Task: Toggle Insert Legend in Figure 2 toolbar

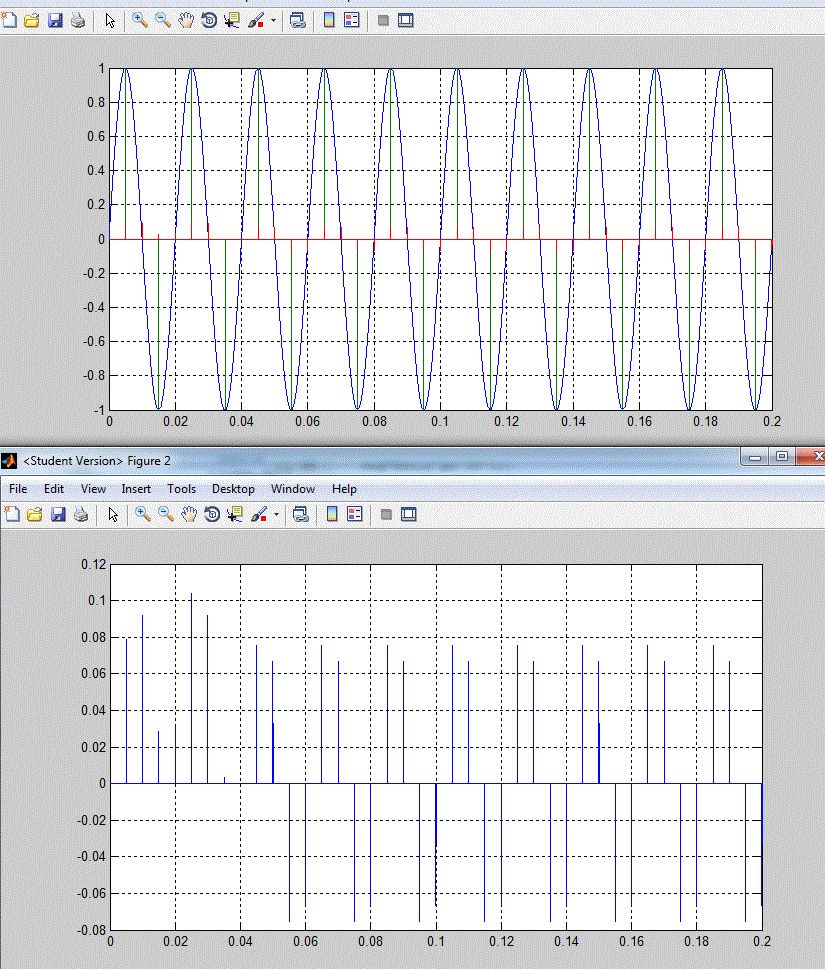Action: click(355, 514)
